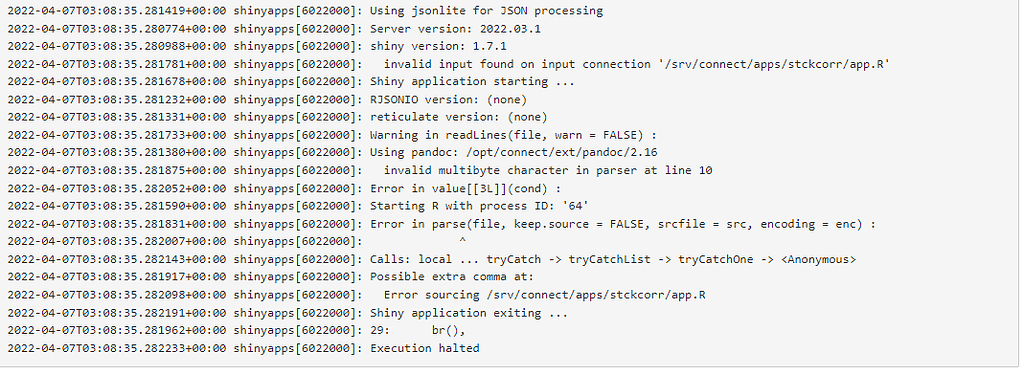Click the 'Starting R with process ID' line
Screen dimensions: 1024x375
[x=298, y=206]
